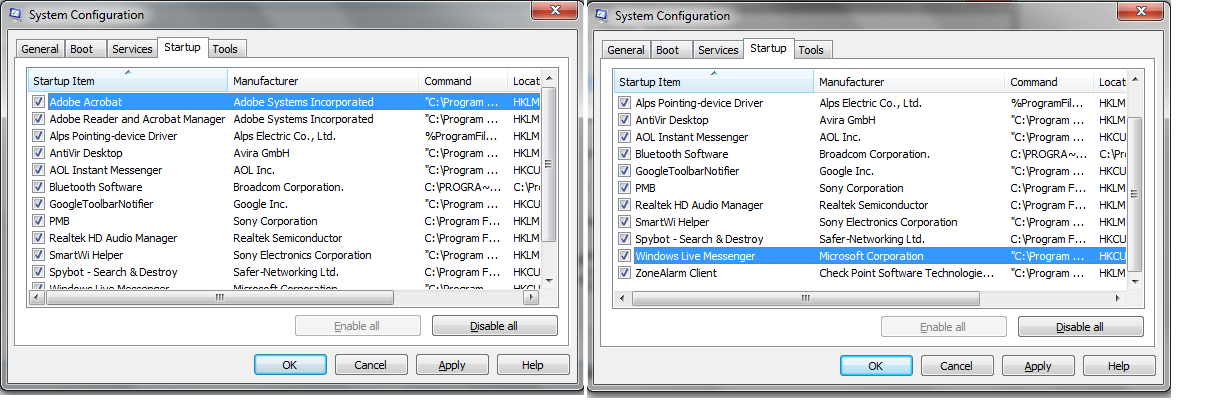Sort by Manufacturer header in left window
Image resolution: width=1227 pixels, height=407 pixels.
coord(324,81)
